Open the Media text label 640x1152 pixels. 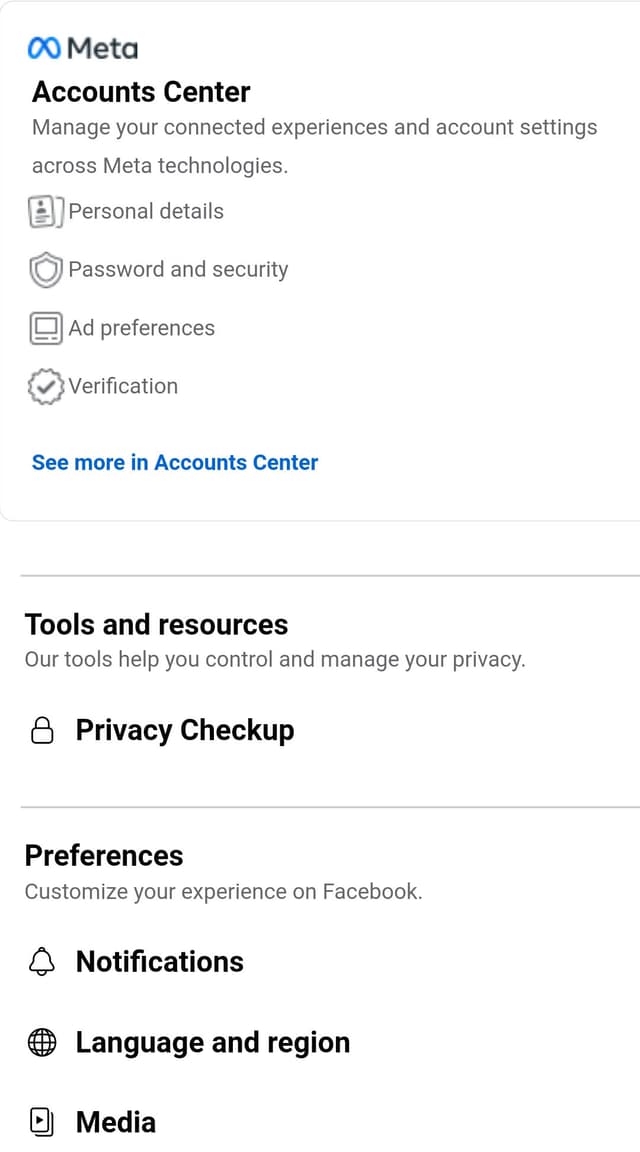(x=116, y=1123)
